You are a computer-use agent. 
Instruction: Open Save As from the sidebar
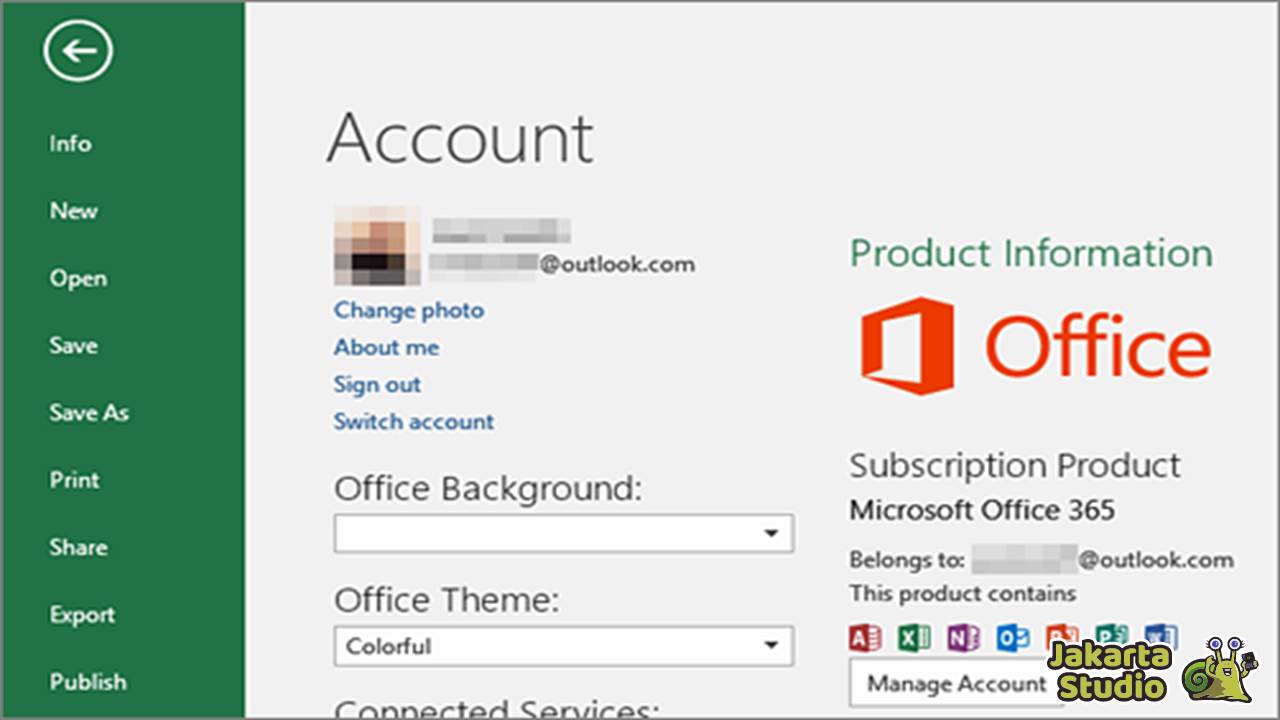89,412
